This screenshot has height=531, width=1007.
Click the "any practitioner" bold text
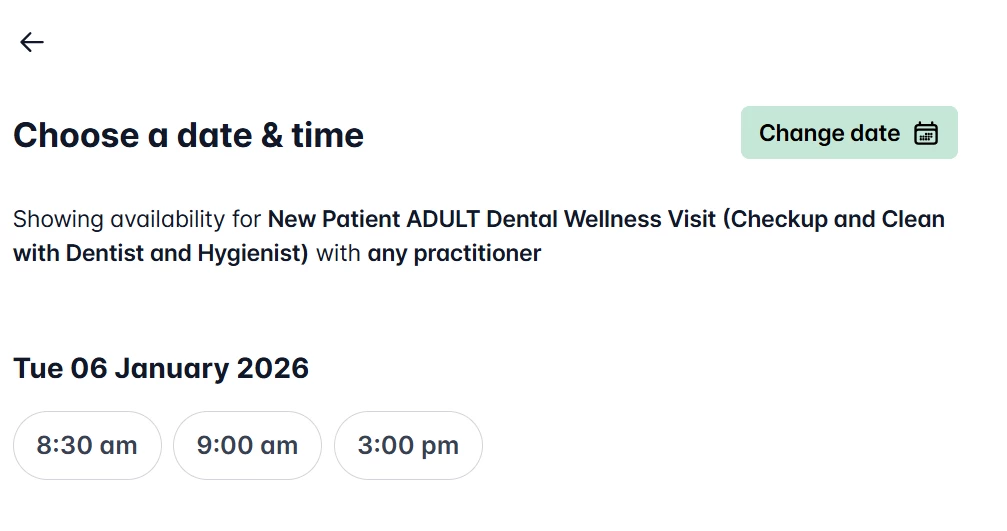[454, 254]
